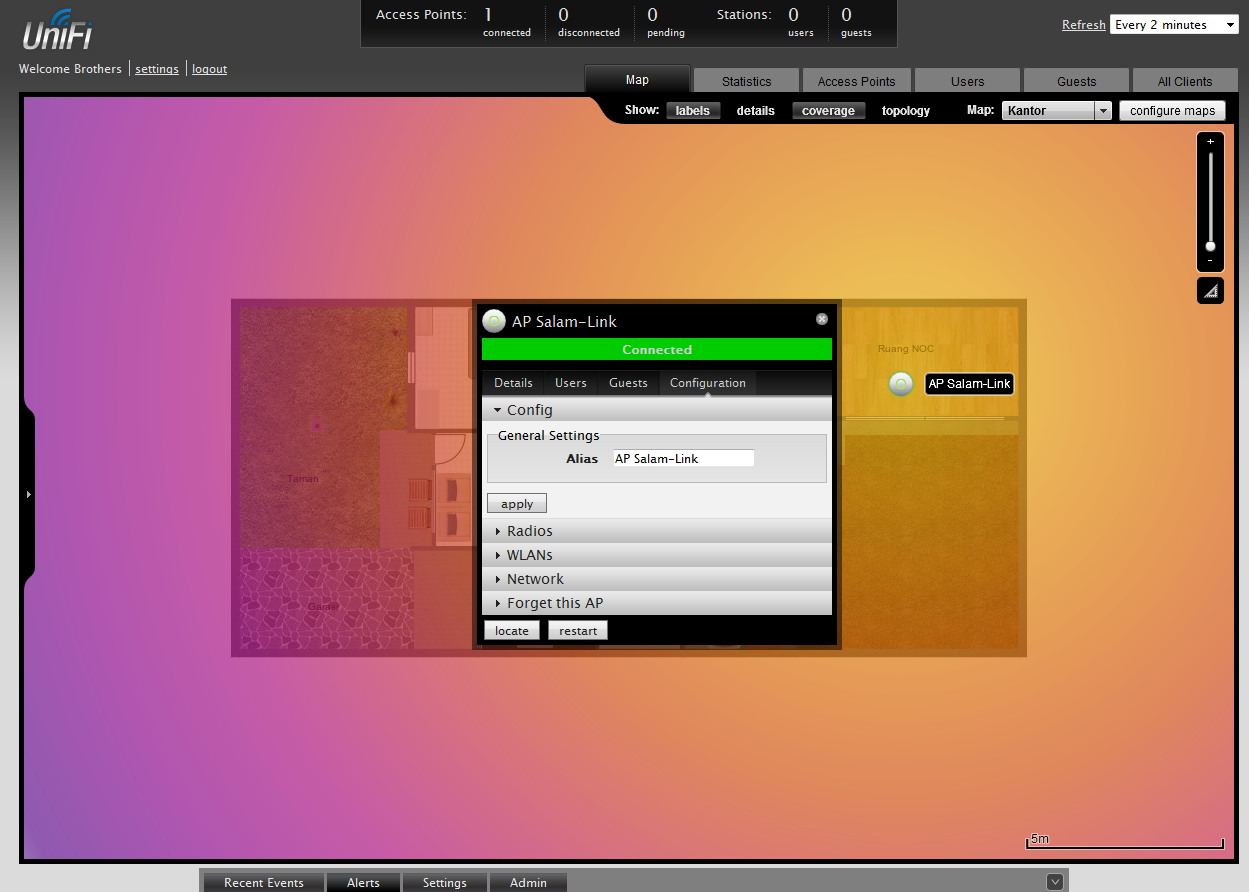Click the logout link
Viewport: 1249px width, 892px height.
point(210,69)
